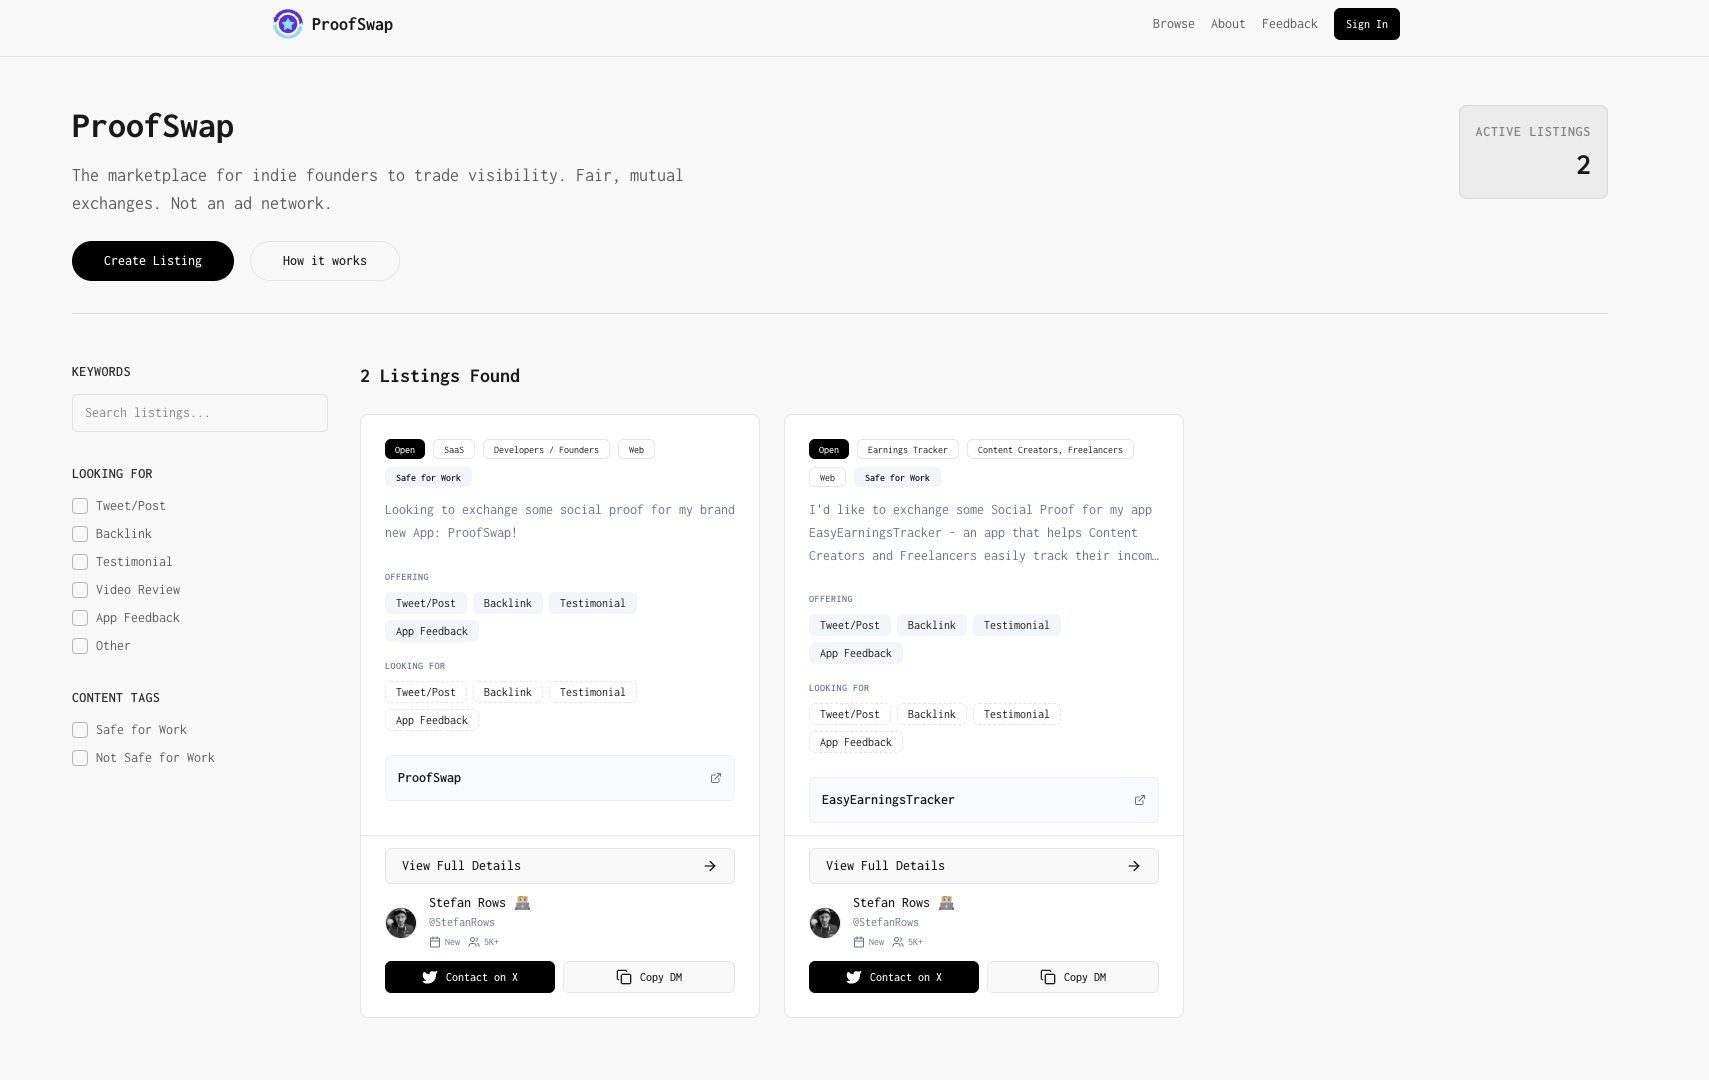Open the Browse menu item

click(x=1173, y=24)
